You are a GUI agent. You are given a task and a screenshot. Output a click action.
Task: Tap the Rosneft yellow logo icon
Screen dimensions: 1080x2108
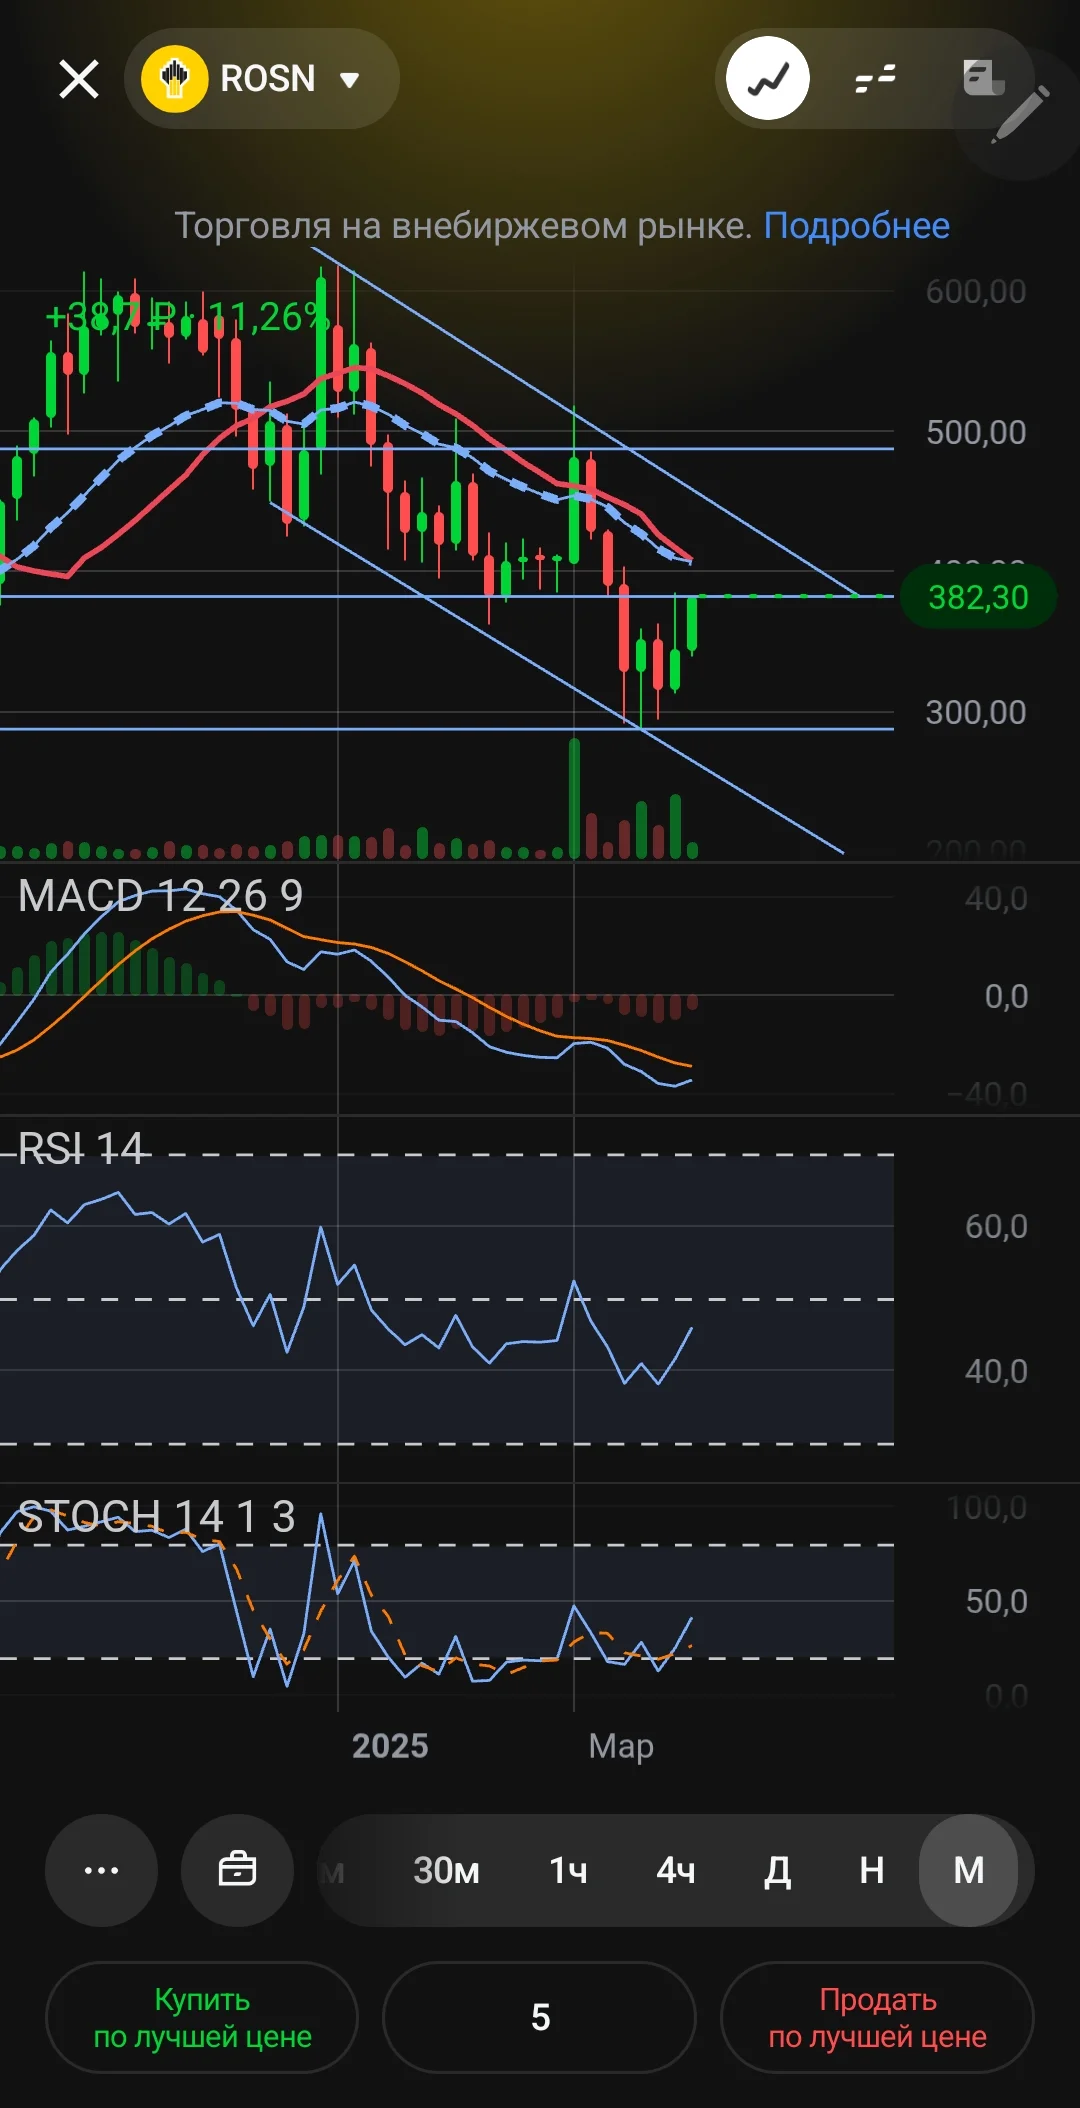click(x=175, y=79)
